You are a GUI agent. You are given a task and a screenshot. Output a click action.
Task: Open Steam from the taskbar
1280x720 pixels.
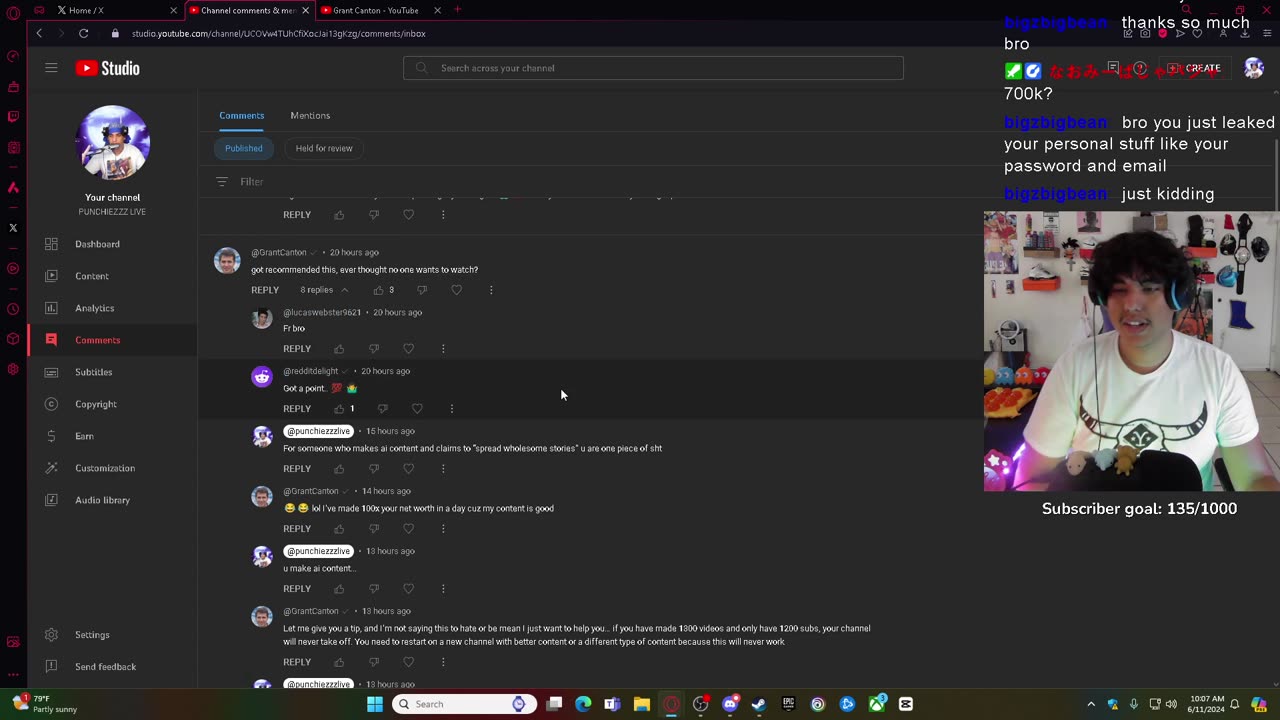(x=759, y=704)
